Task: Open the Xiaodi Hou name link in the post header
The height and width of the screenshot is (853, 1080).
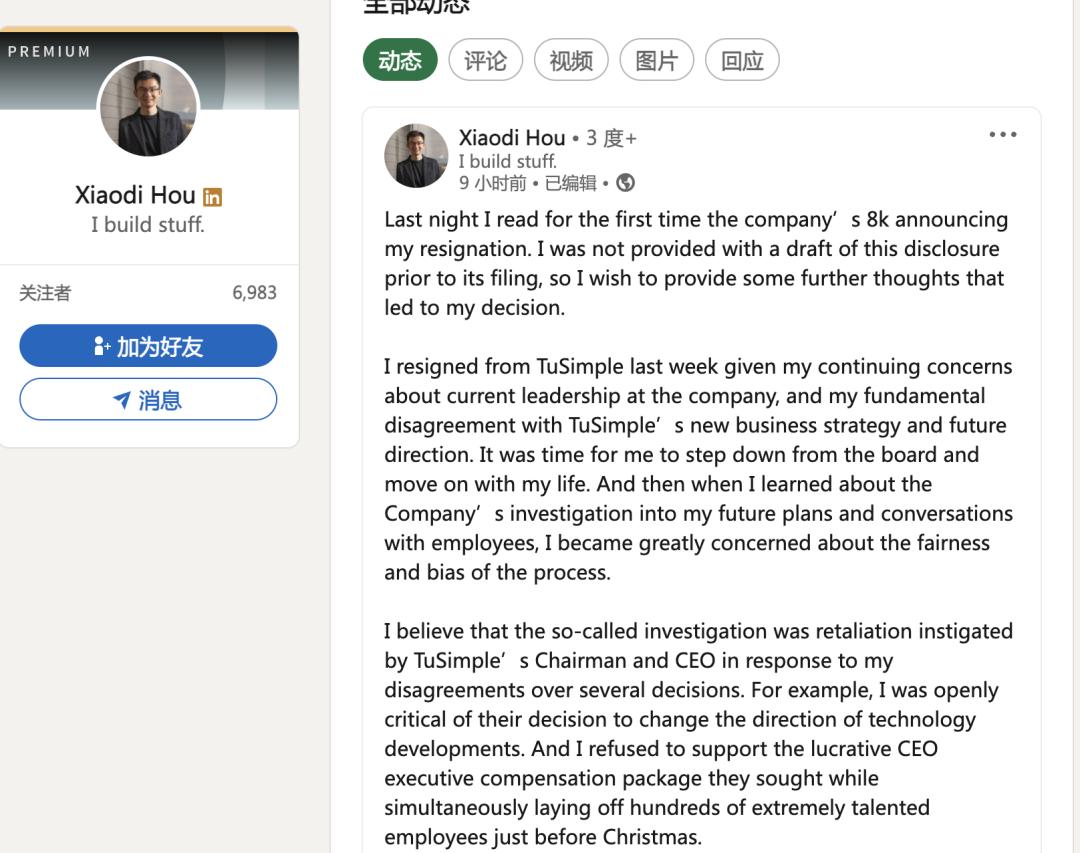Action: click(512, 138)
